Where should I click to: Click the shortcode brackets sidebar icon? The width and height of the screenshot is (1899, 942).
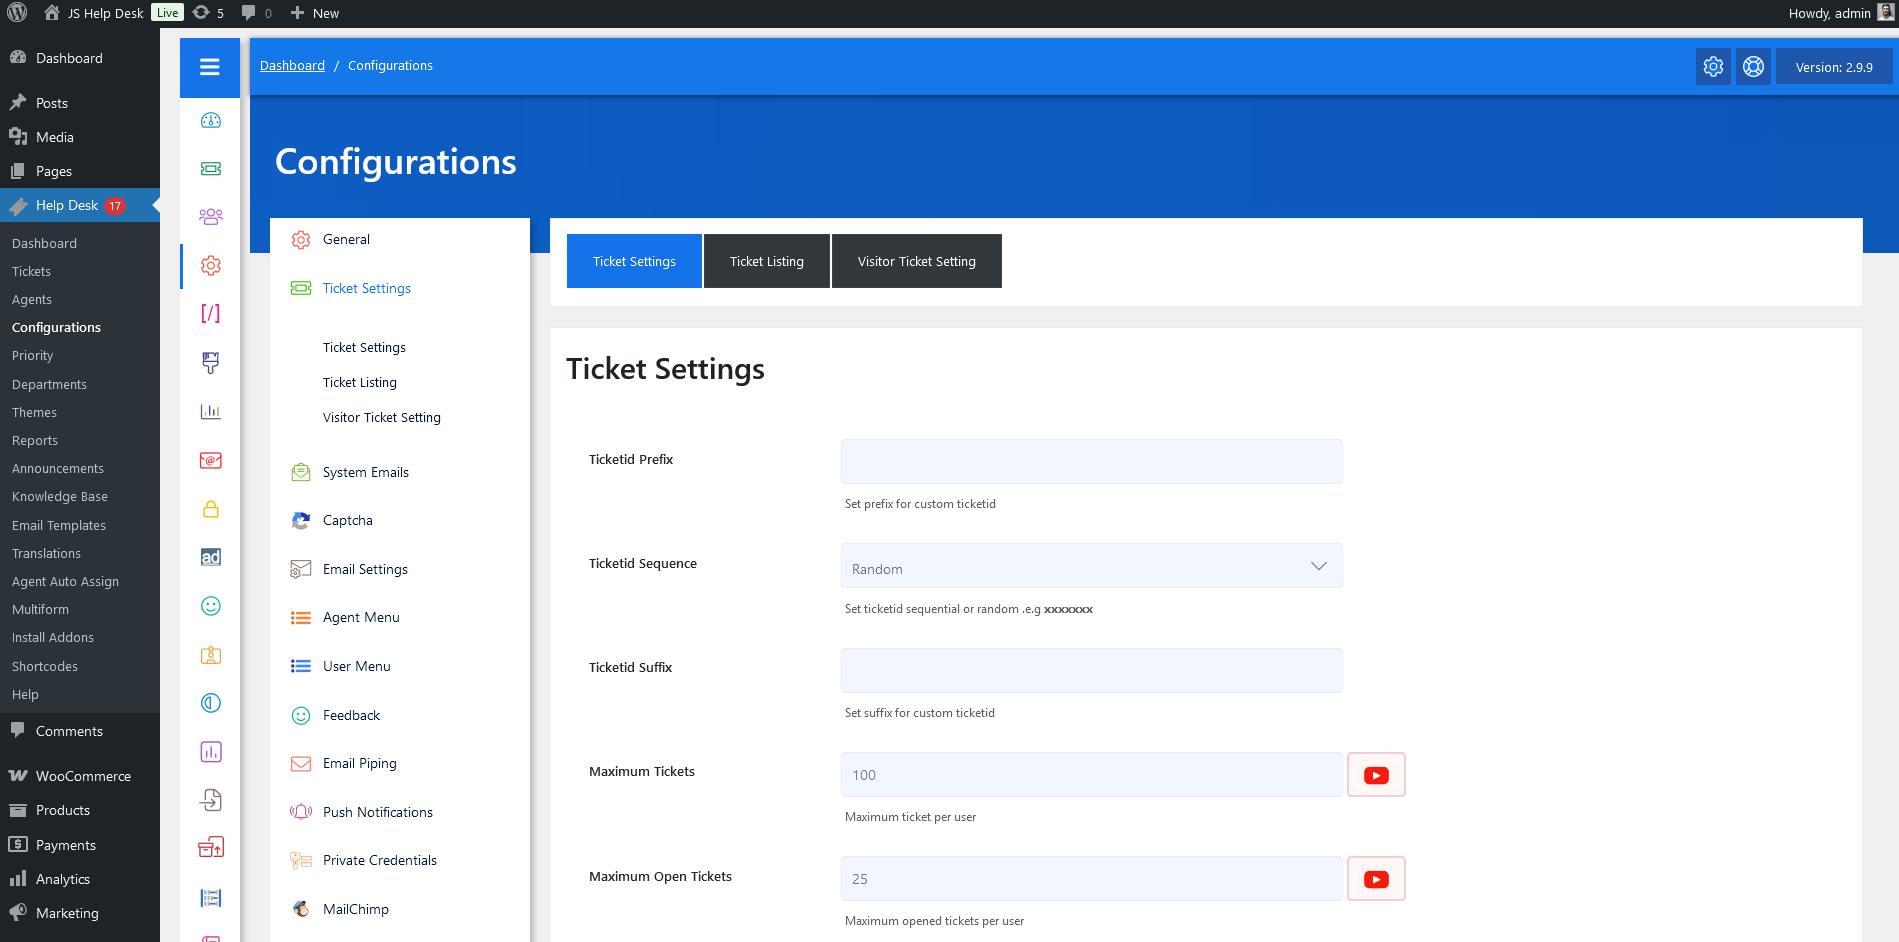(210, 314)
